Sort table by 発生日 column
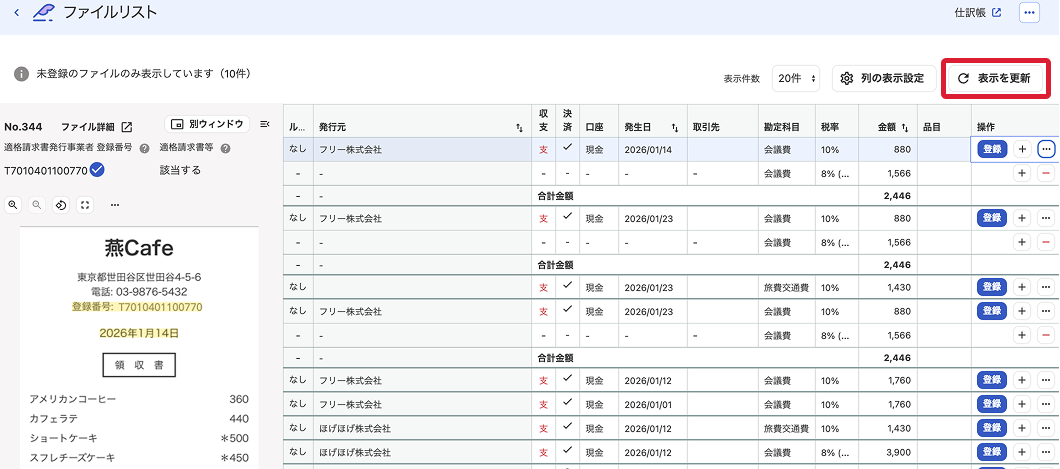Screen dimensions: 1060x469 pyautogui.click(x=675, y=127)
